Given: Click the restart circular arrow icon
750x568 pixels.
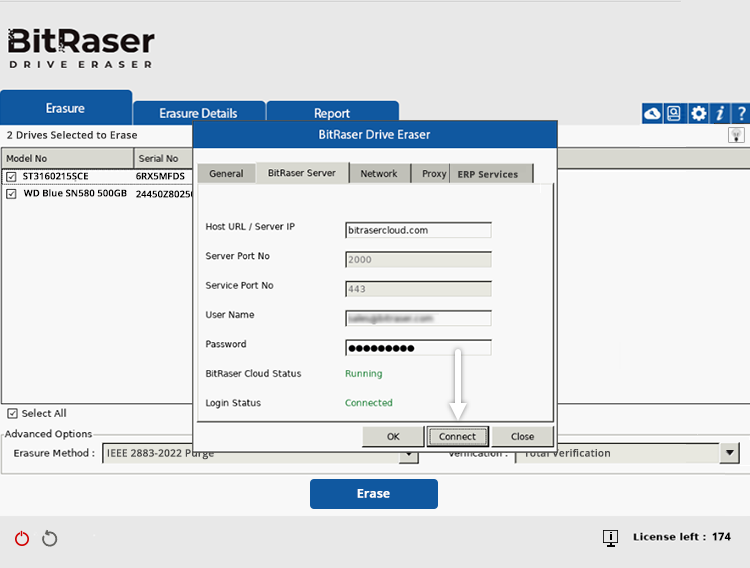Looking at the screenshot, I should coord(49,539).
